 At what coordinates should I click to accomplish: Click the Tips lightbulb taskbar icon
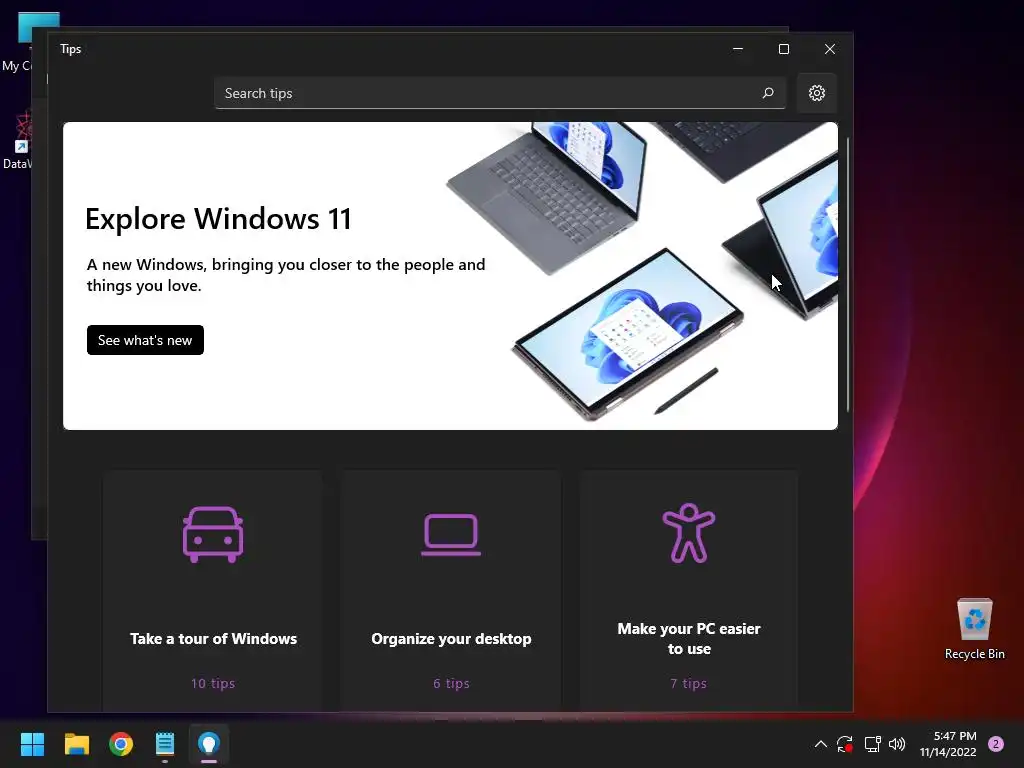208,744
